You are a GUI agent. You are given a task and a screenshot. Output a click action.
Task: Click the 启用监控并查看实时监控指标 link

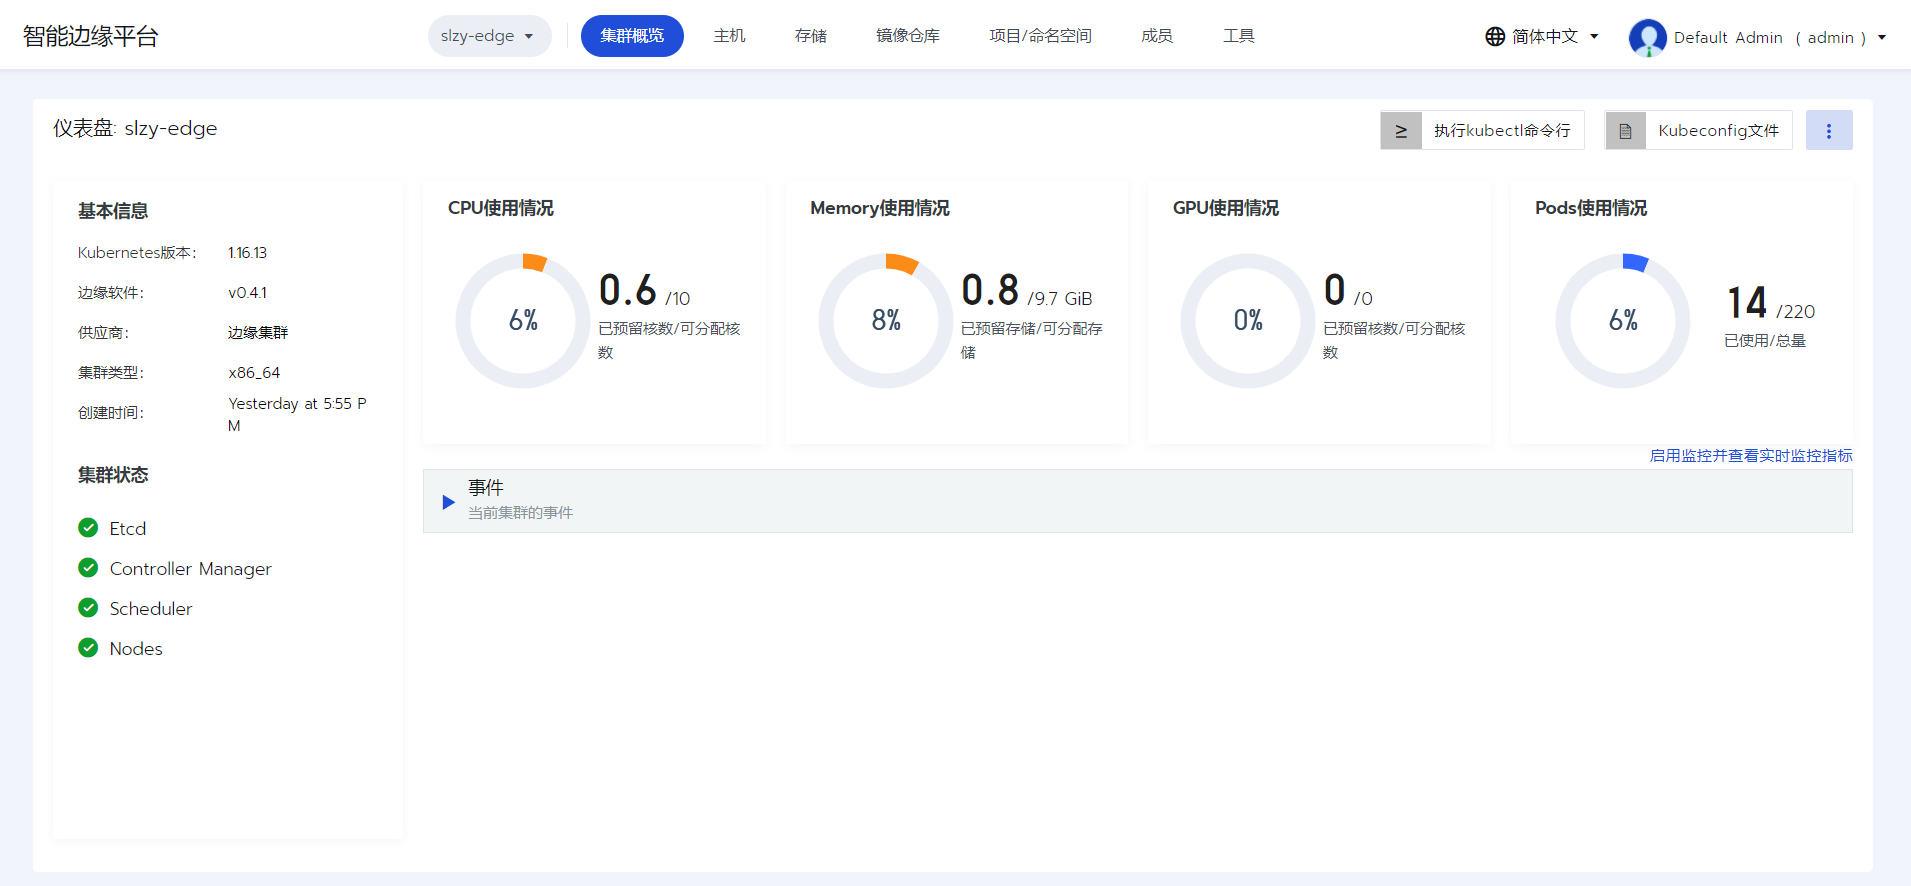coord(1750,456)
